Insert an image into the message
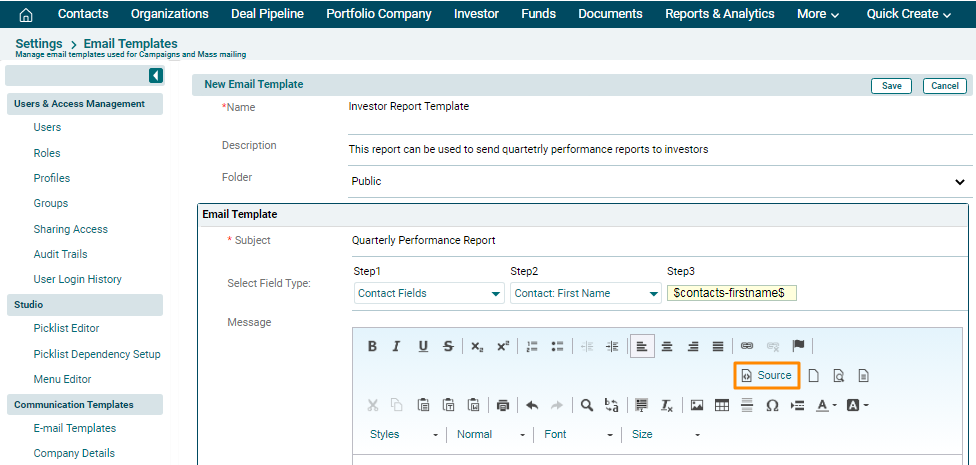This screenshot has width=976, height=465. click(x=697, y=405)
